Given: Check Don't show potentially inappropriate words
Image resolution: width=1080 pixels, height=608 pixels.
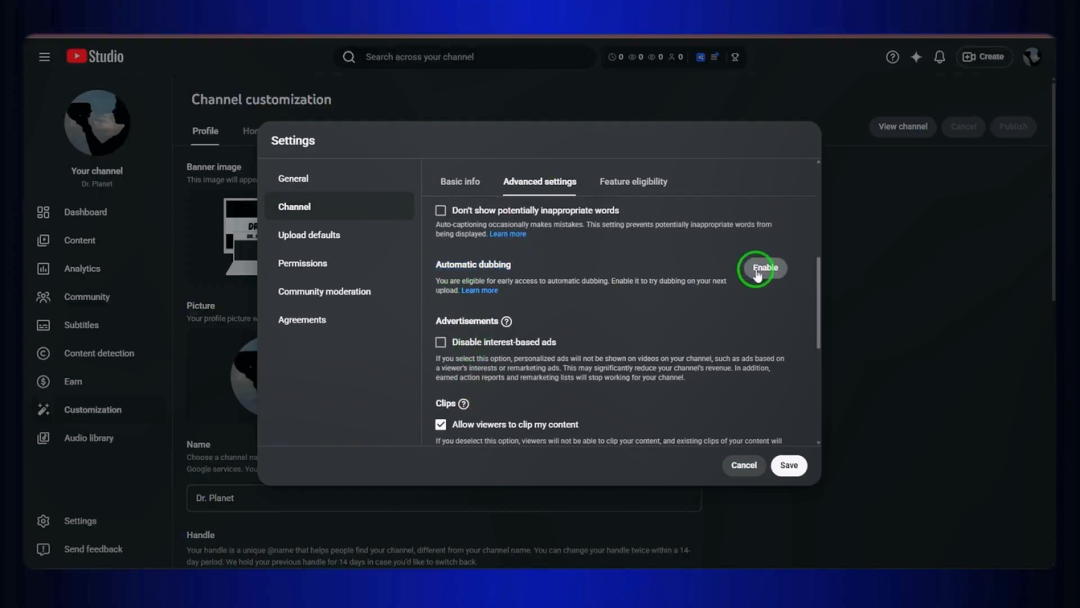Looking at the screenshot, I should point(441,211).
